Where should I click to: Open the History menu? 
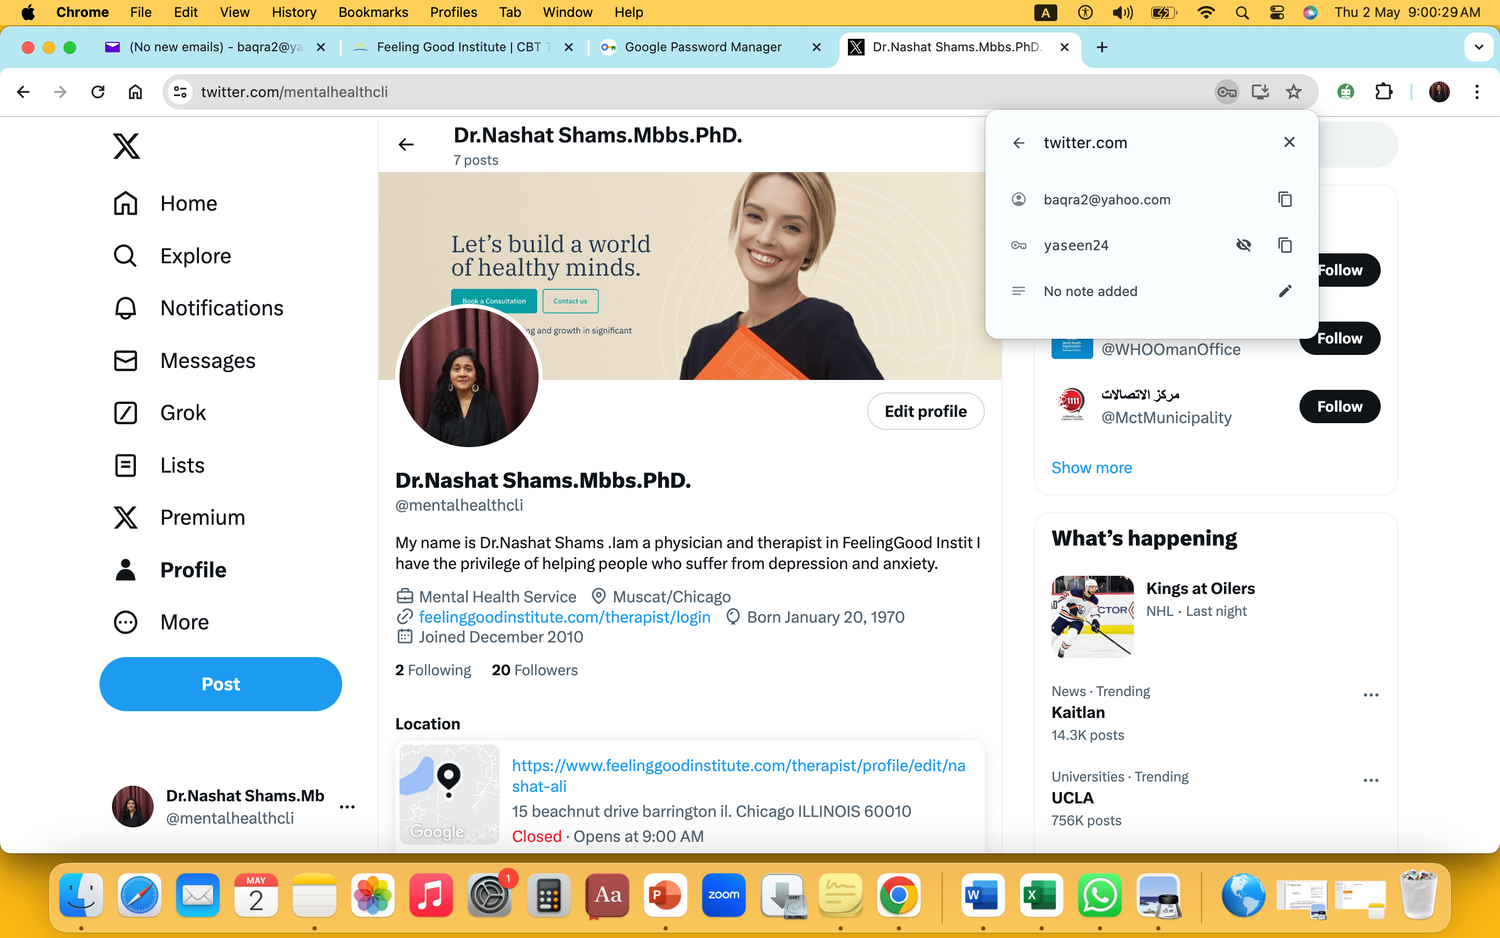coord(294,12)
